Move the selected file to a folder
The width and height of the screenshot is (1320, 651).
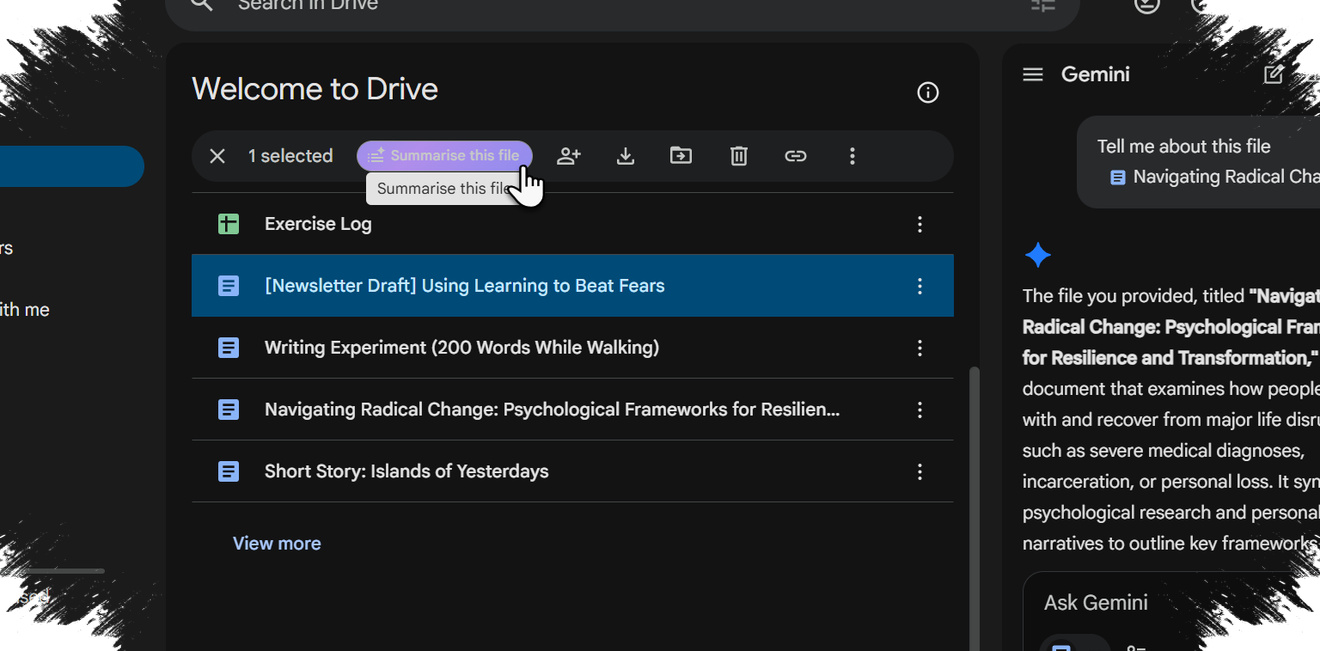point(681,156)
